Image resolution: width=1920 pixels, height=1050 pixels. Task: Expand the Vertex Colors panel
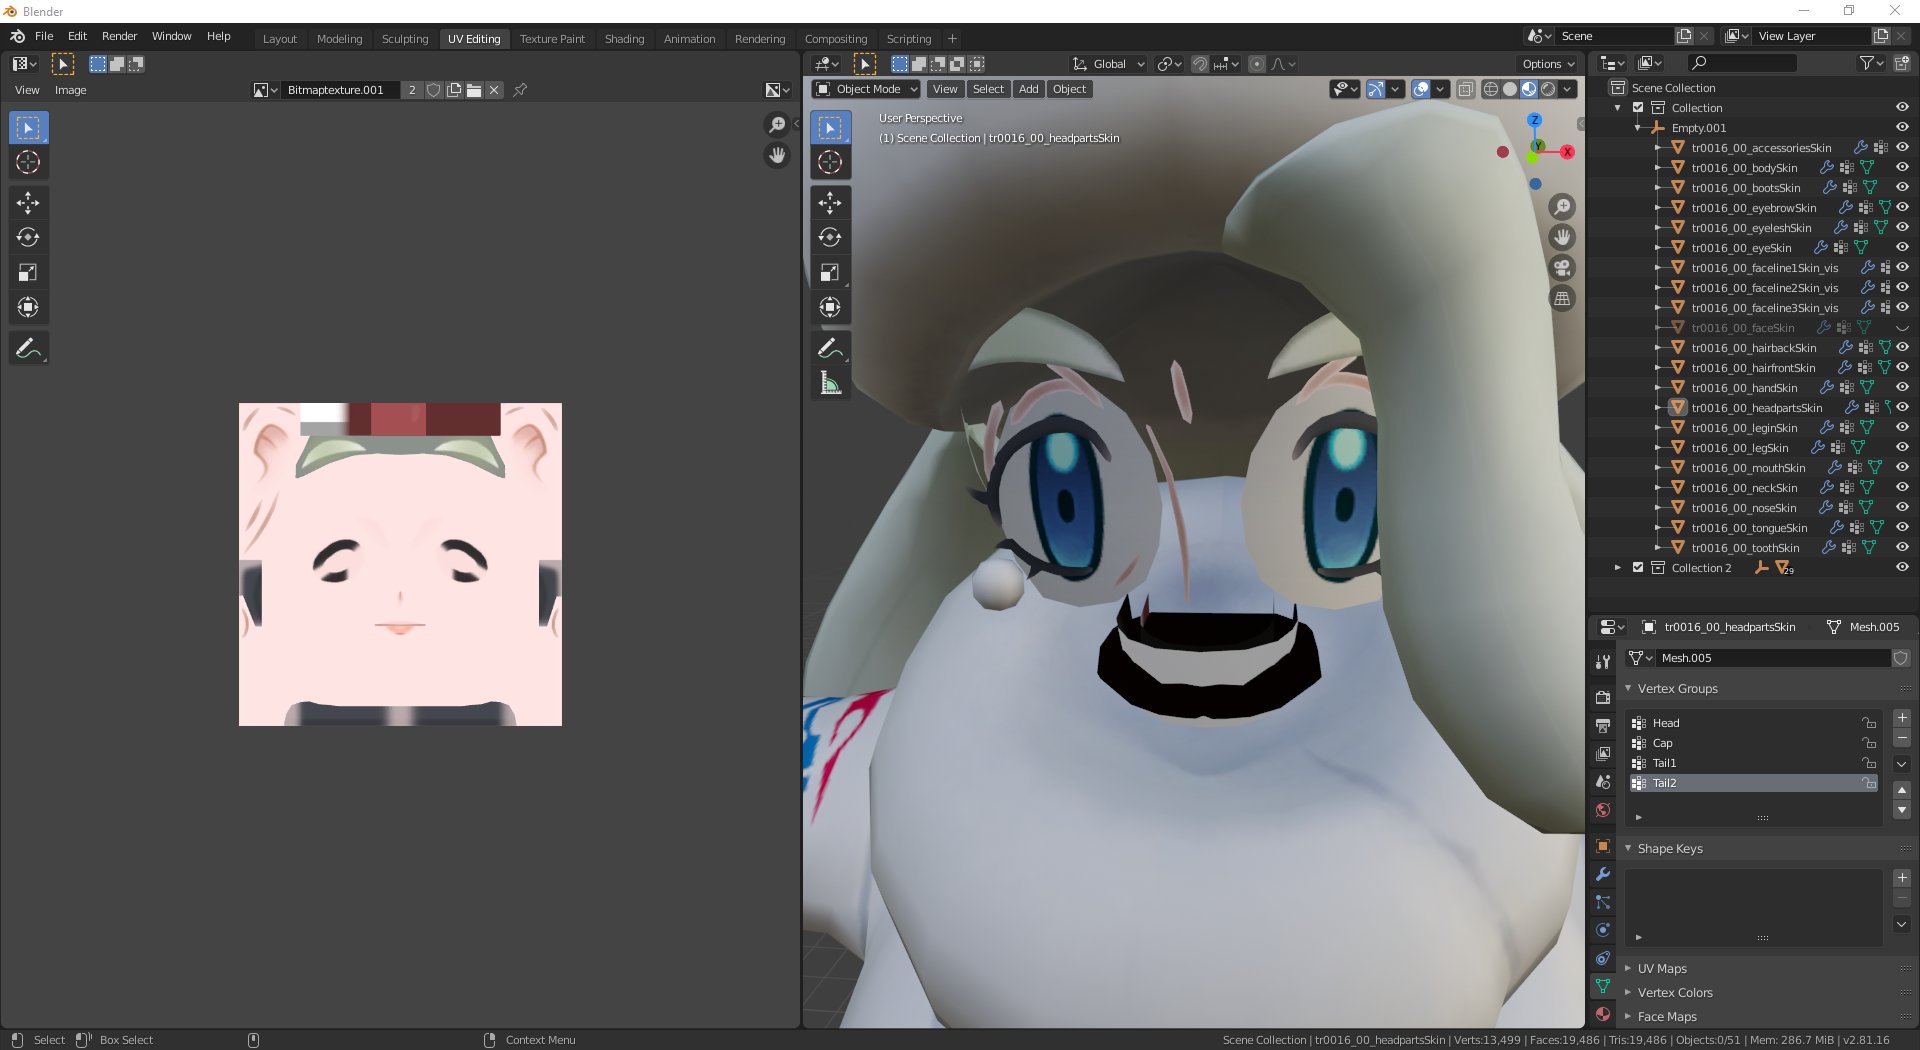pos(1628,993)
